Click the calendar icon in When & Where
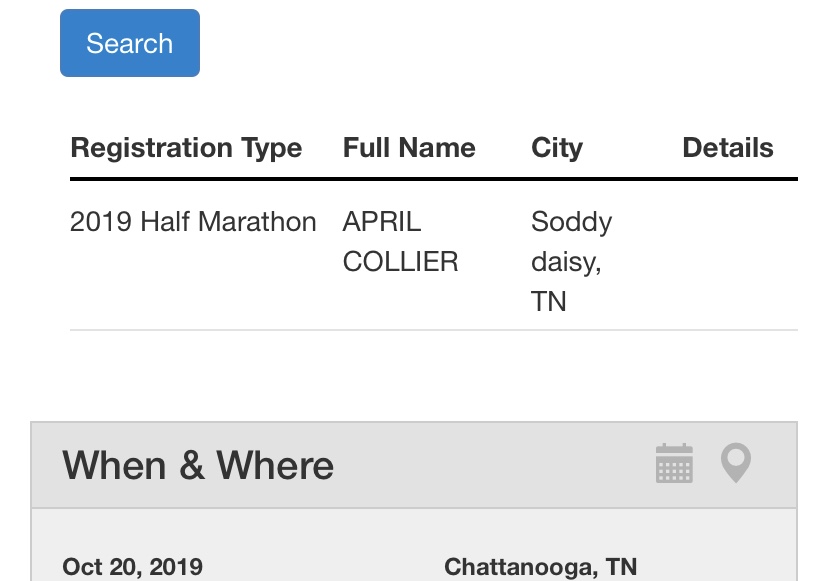828x581 pixels. click(x=674, y=464)
